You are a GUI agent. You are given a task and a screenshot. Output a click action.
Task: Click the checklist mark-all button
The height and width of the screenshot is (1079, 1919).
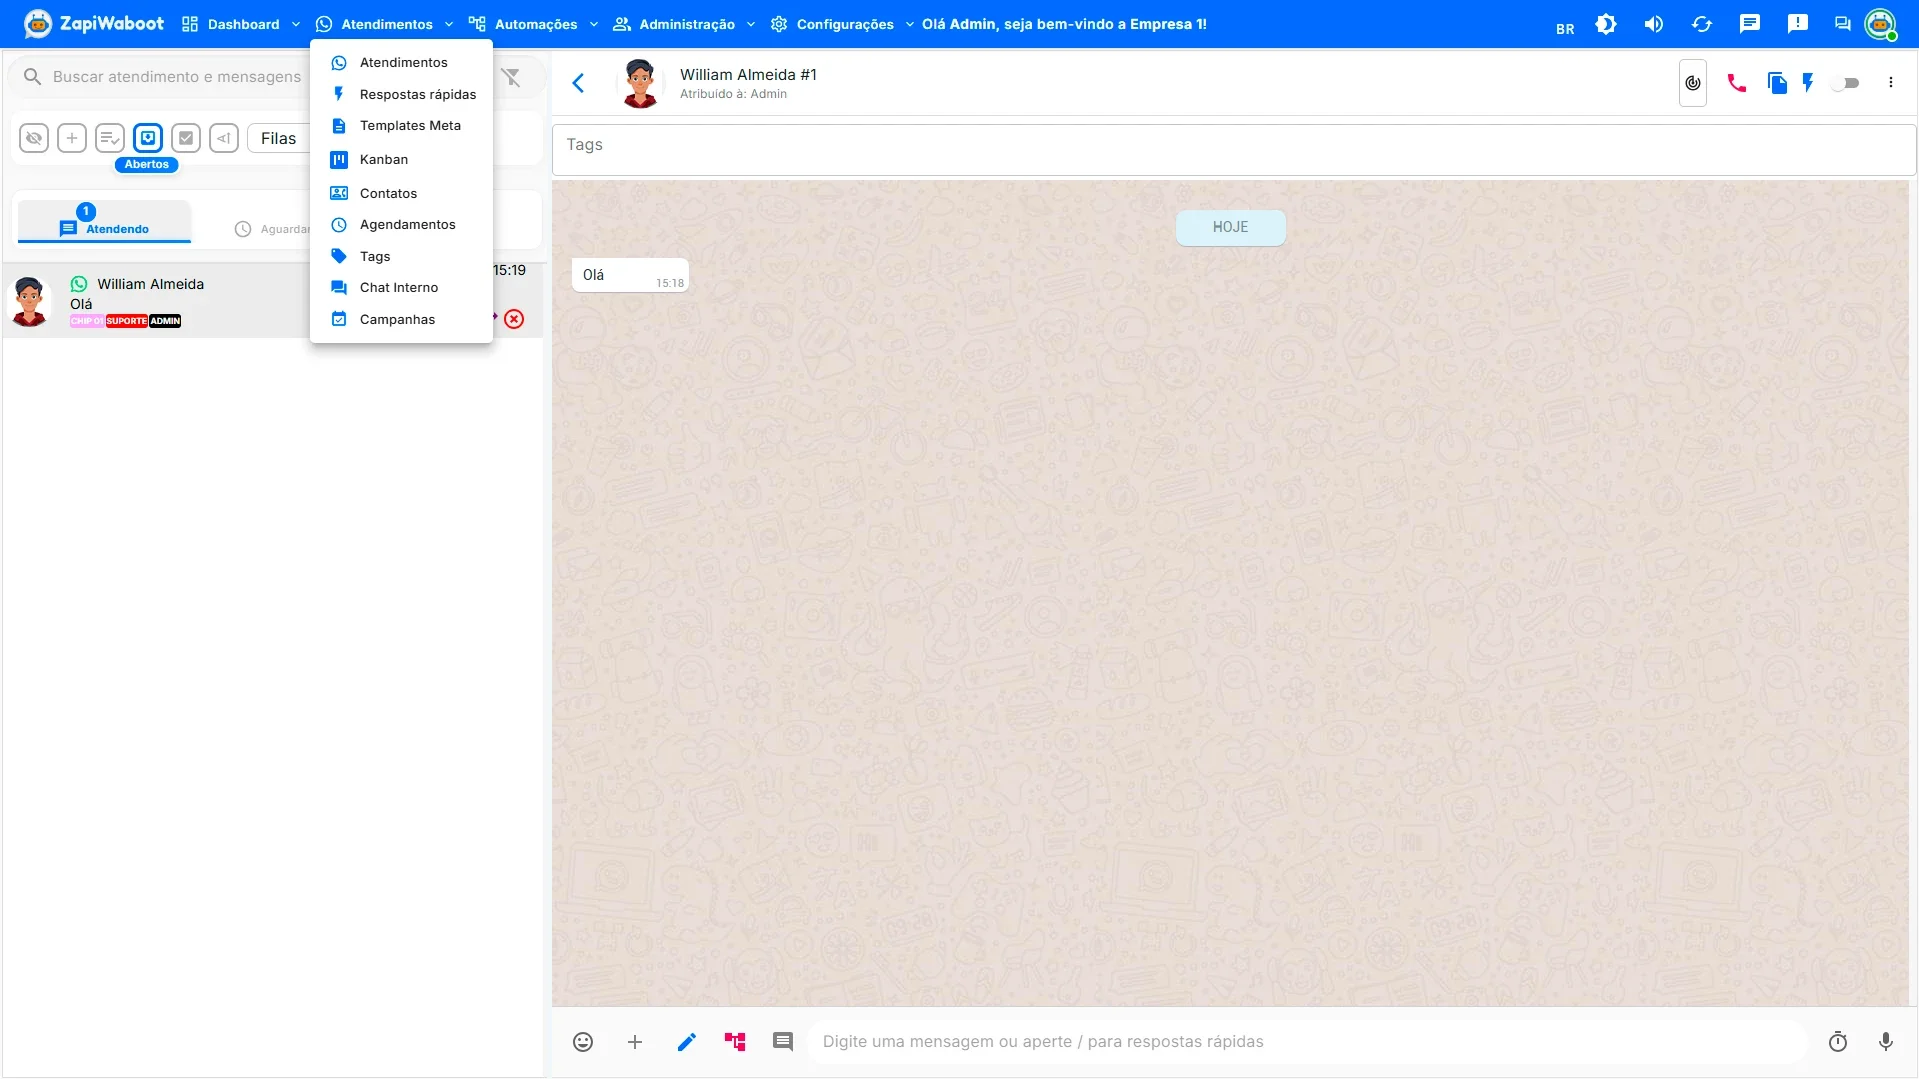click(x=110, y=138)
